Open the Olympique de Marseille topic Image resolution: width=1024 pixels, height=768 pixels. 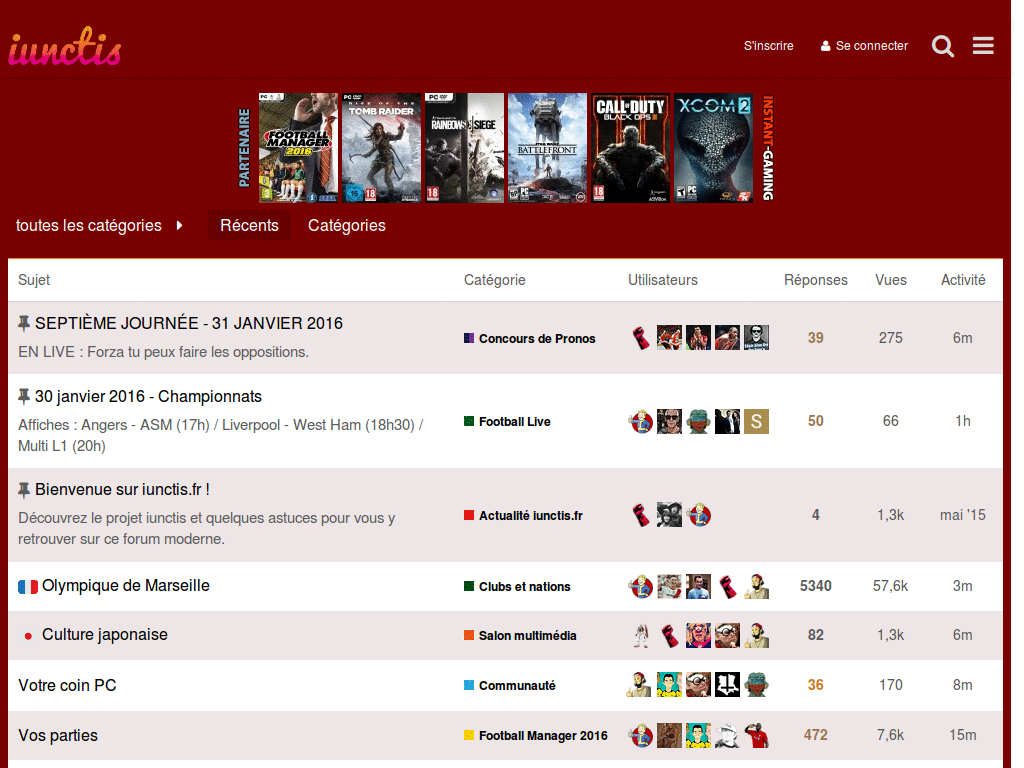(125, 585)
